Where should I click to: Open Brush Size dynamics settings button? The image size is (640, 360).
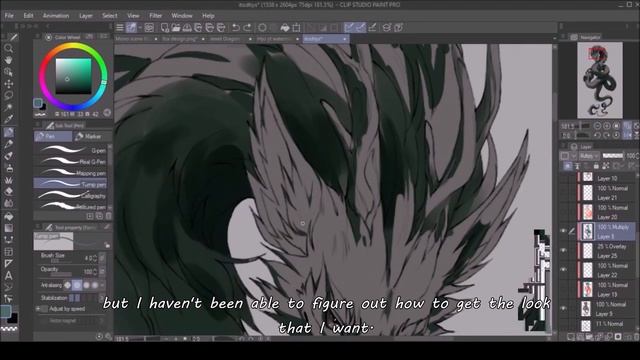pyautogui.click(x=102, y=258)
